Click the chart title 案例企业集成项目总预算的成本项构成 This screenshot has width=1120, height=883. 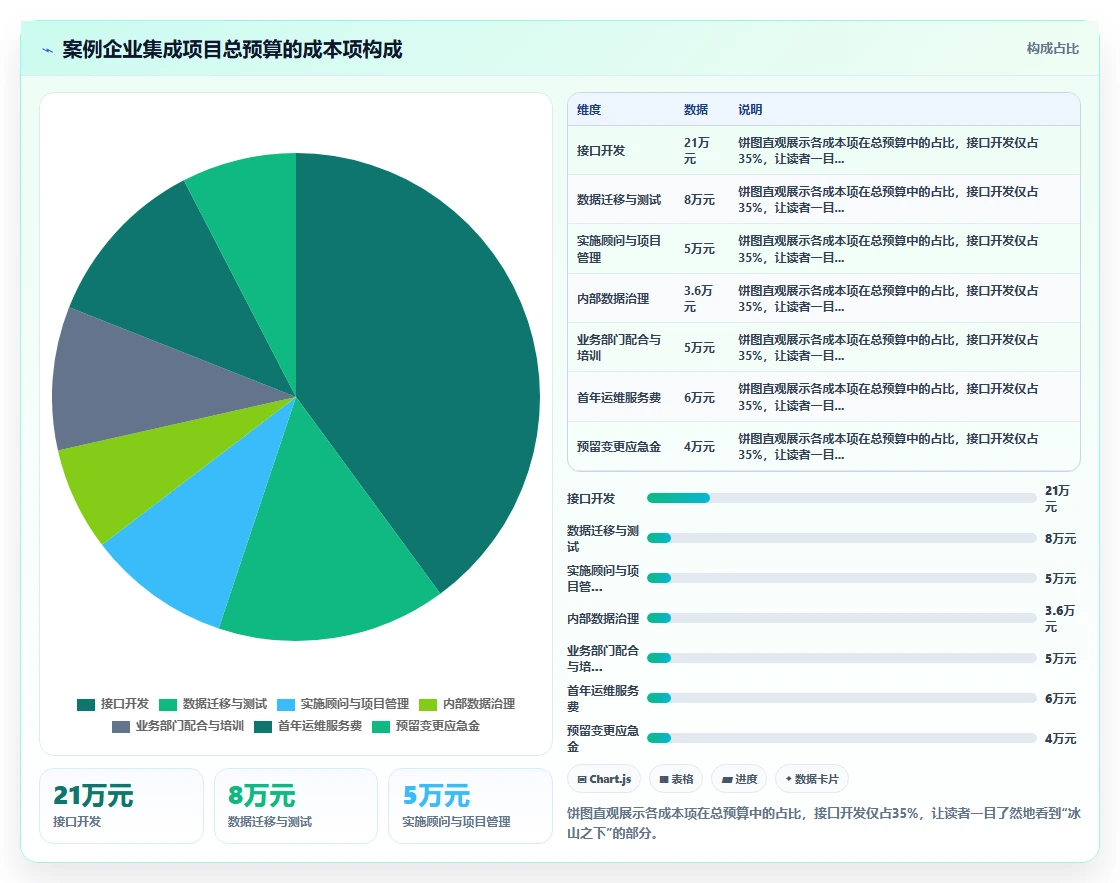[232, 49]
